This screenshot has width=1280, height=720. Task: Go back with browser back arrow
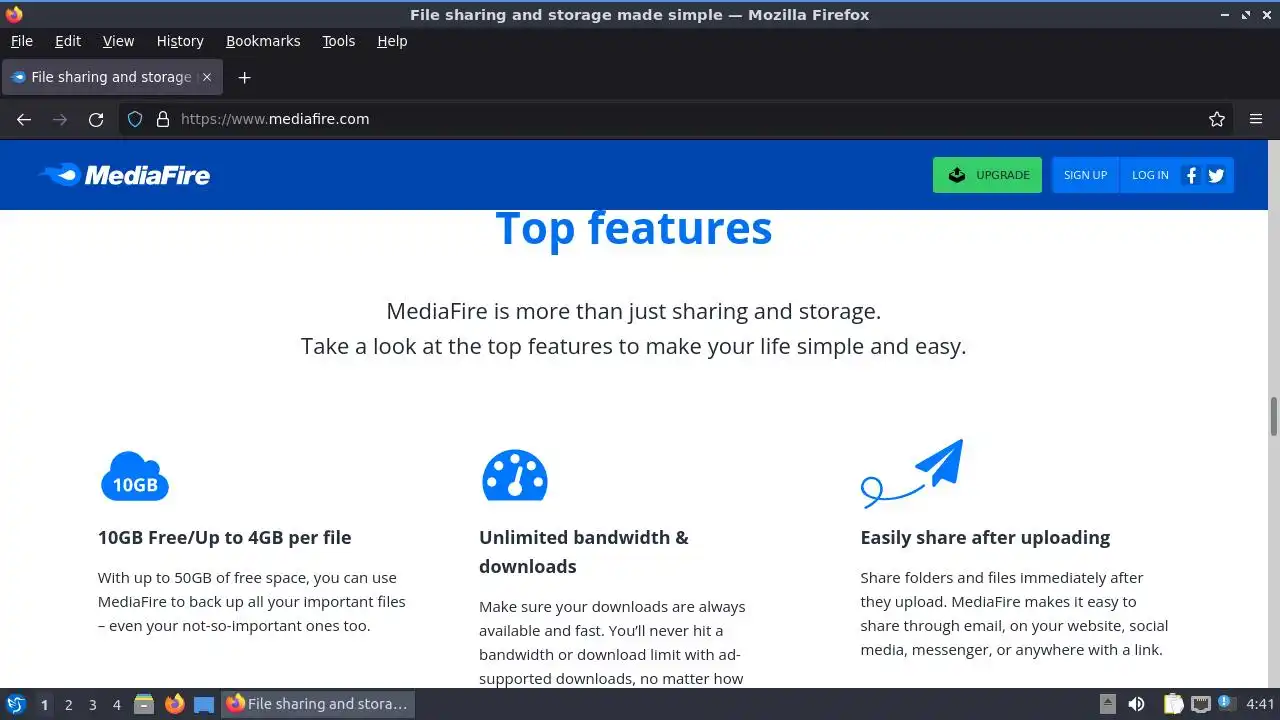tap(24, 119)
